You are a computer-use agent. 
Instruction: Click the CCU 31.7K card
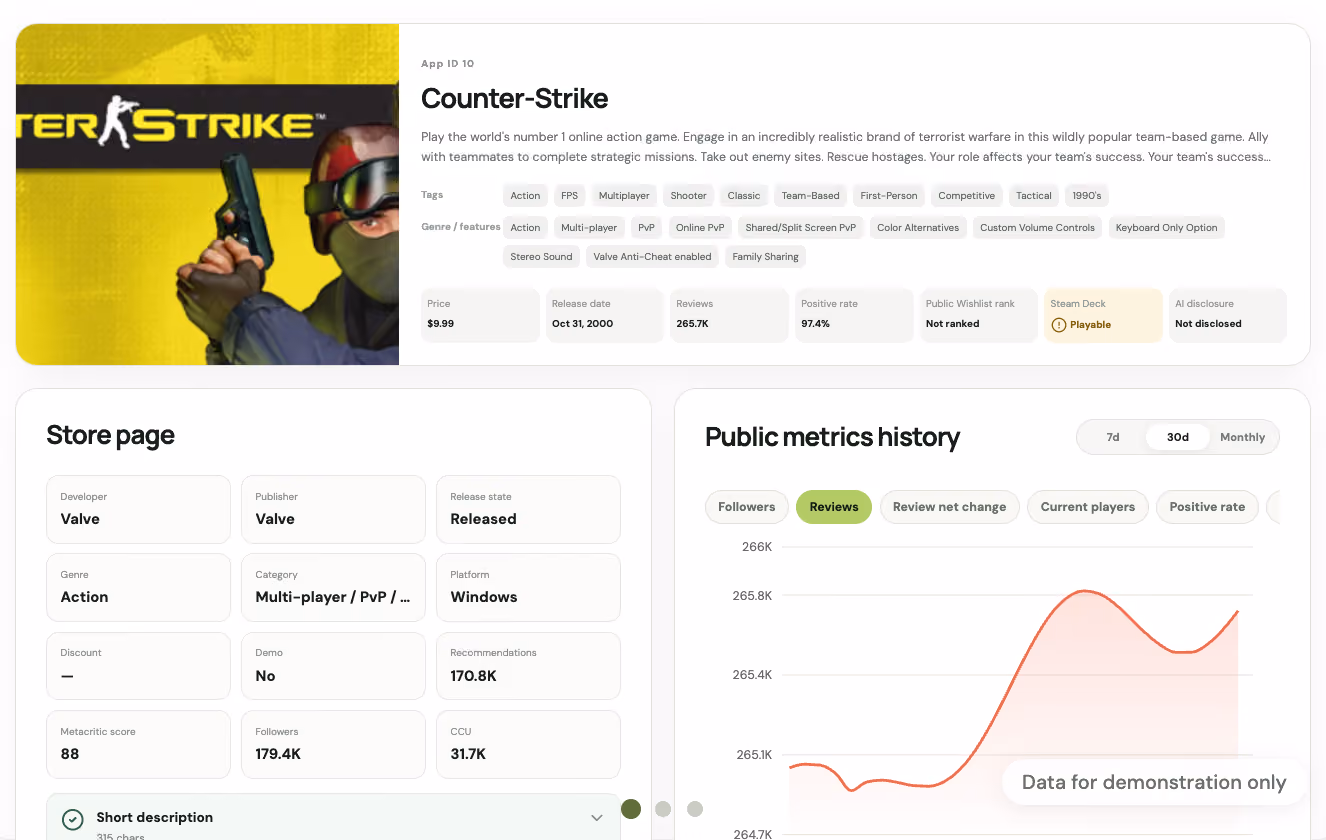pos(529,744)
